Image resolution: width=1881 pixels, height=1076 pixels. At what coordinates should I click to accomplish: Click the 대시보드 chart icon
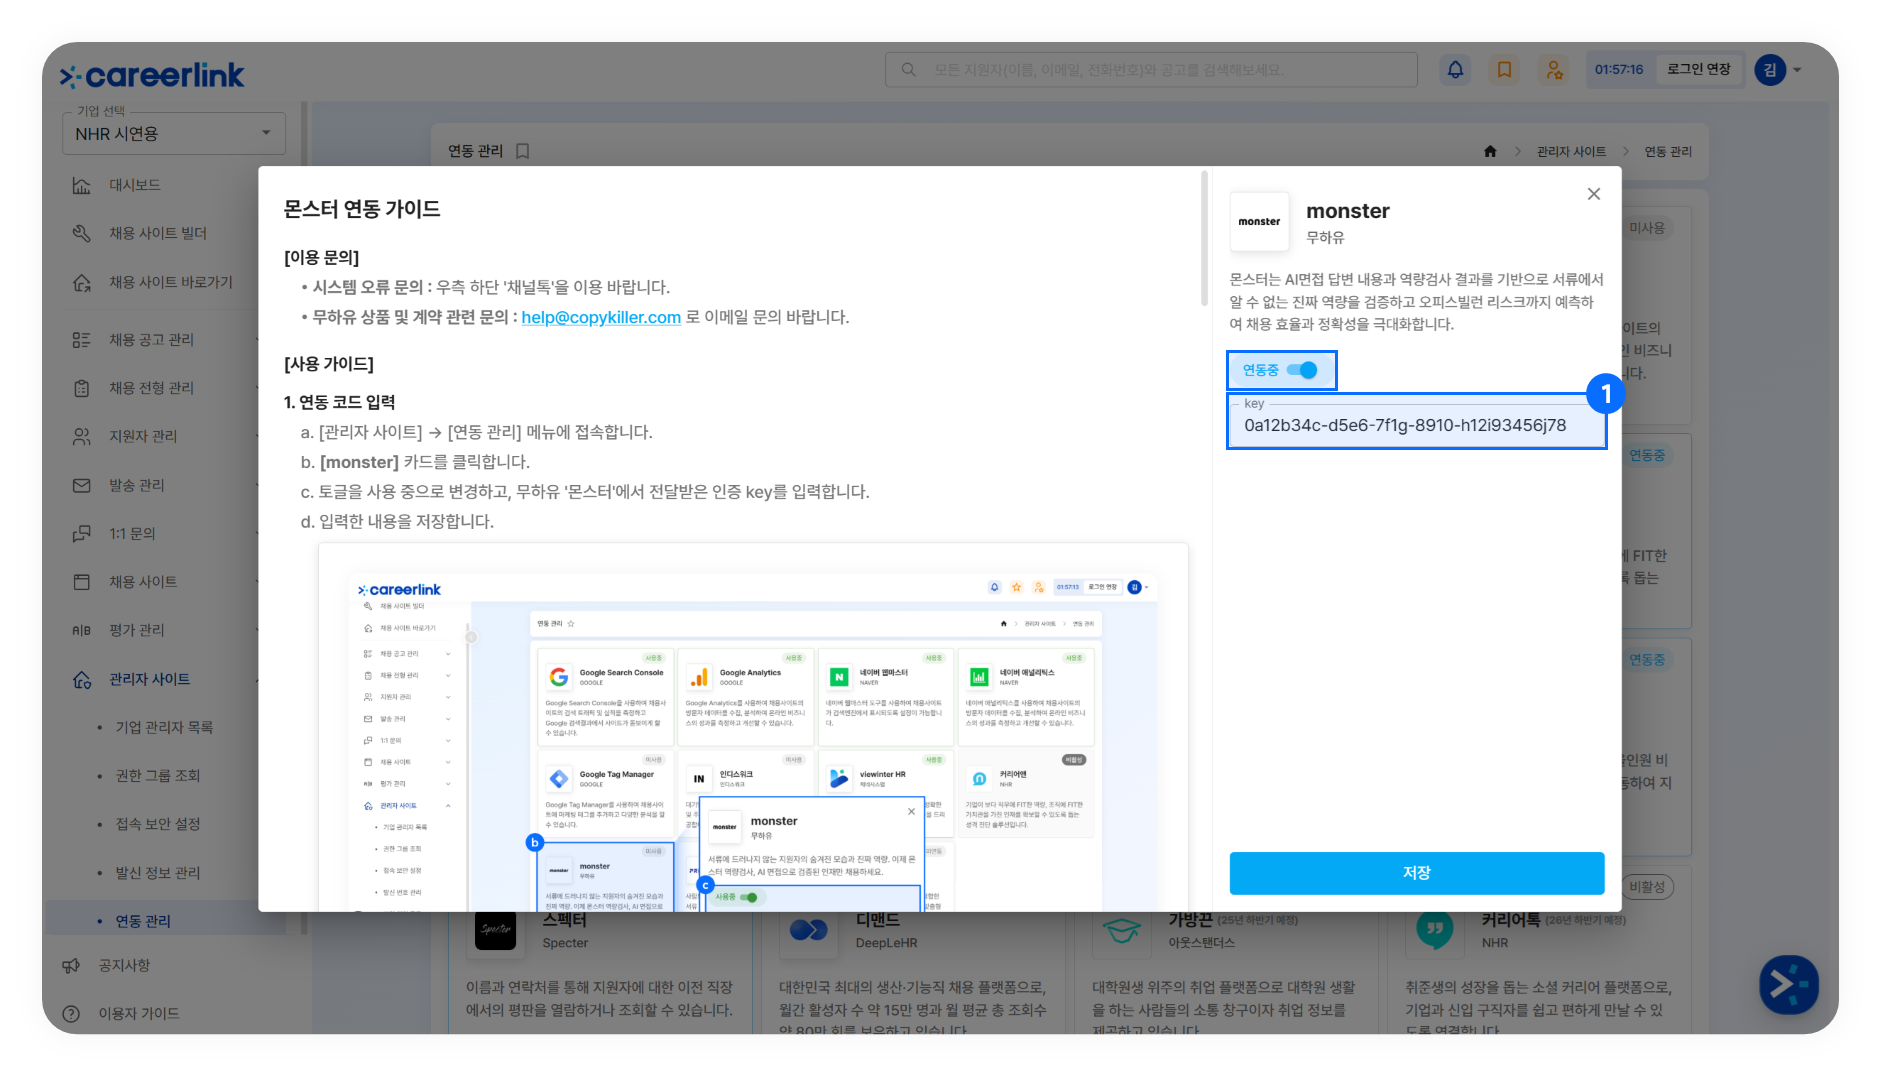tap(82, 185)
